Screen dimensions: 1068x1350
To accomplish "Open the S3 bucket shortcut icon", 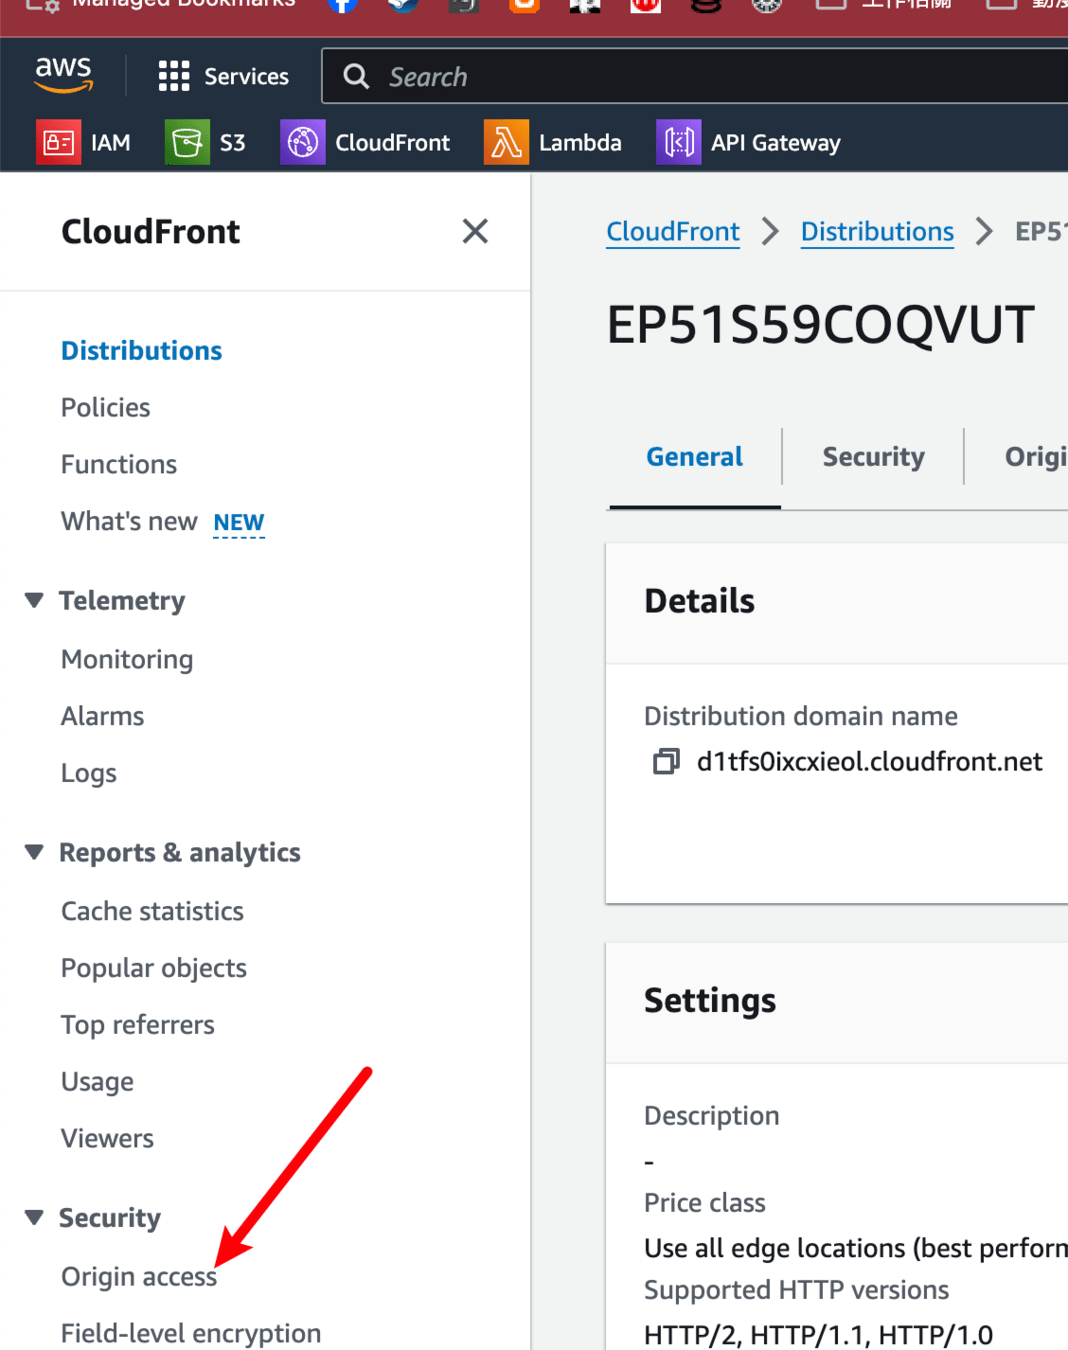I will [187, 142].
